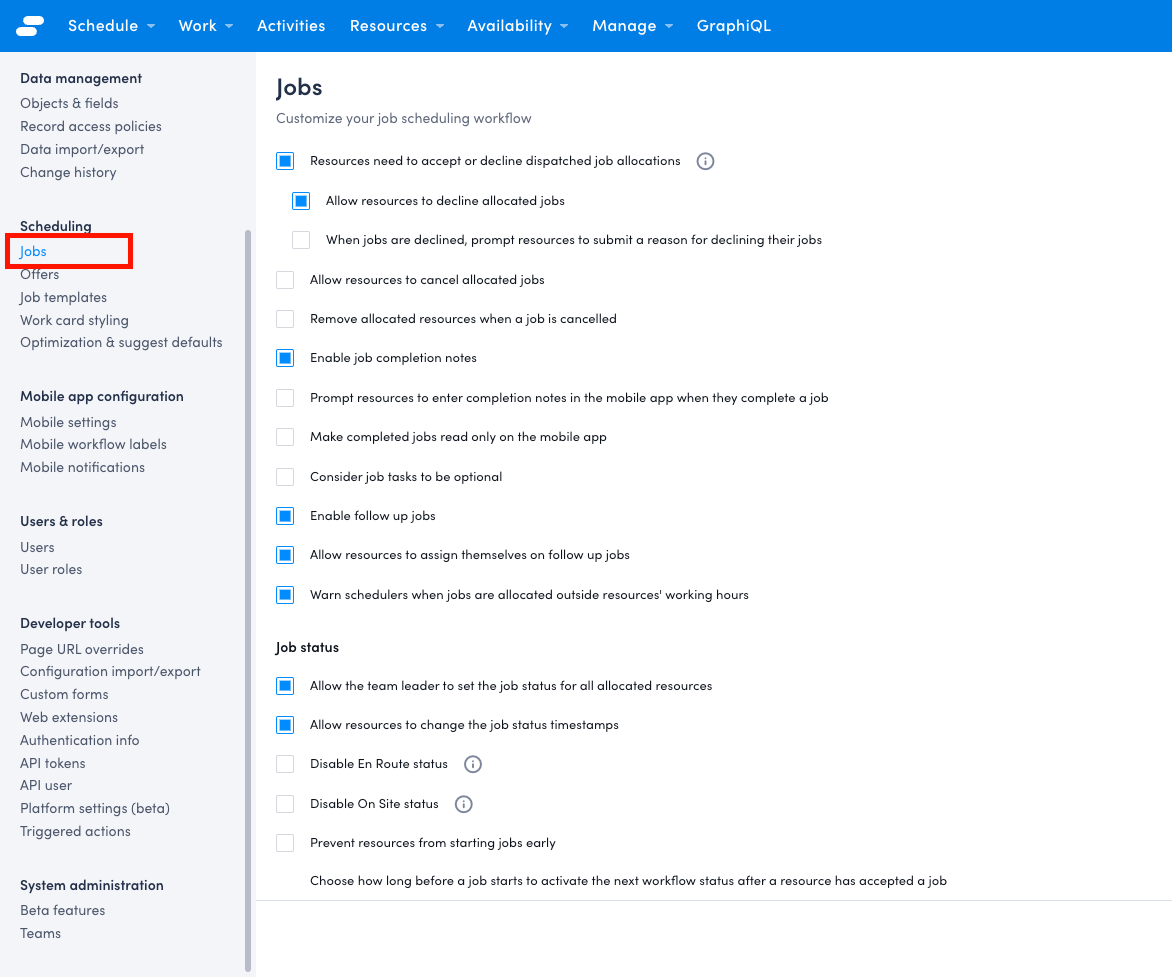The image size is (1172, 977).
Task: Enable Allow resources to cancel allocated jobs
Action: [x=284, y=280]
